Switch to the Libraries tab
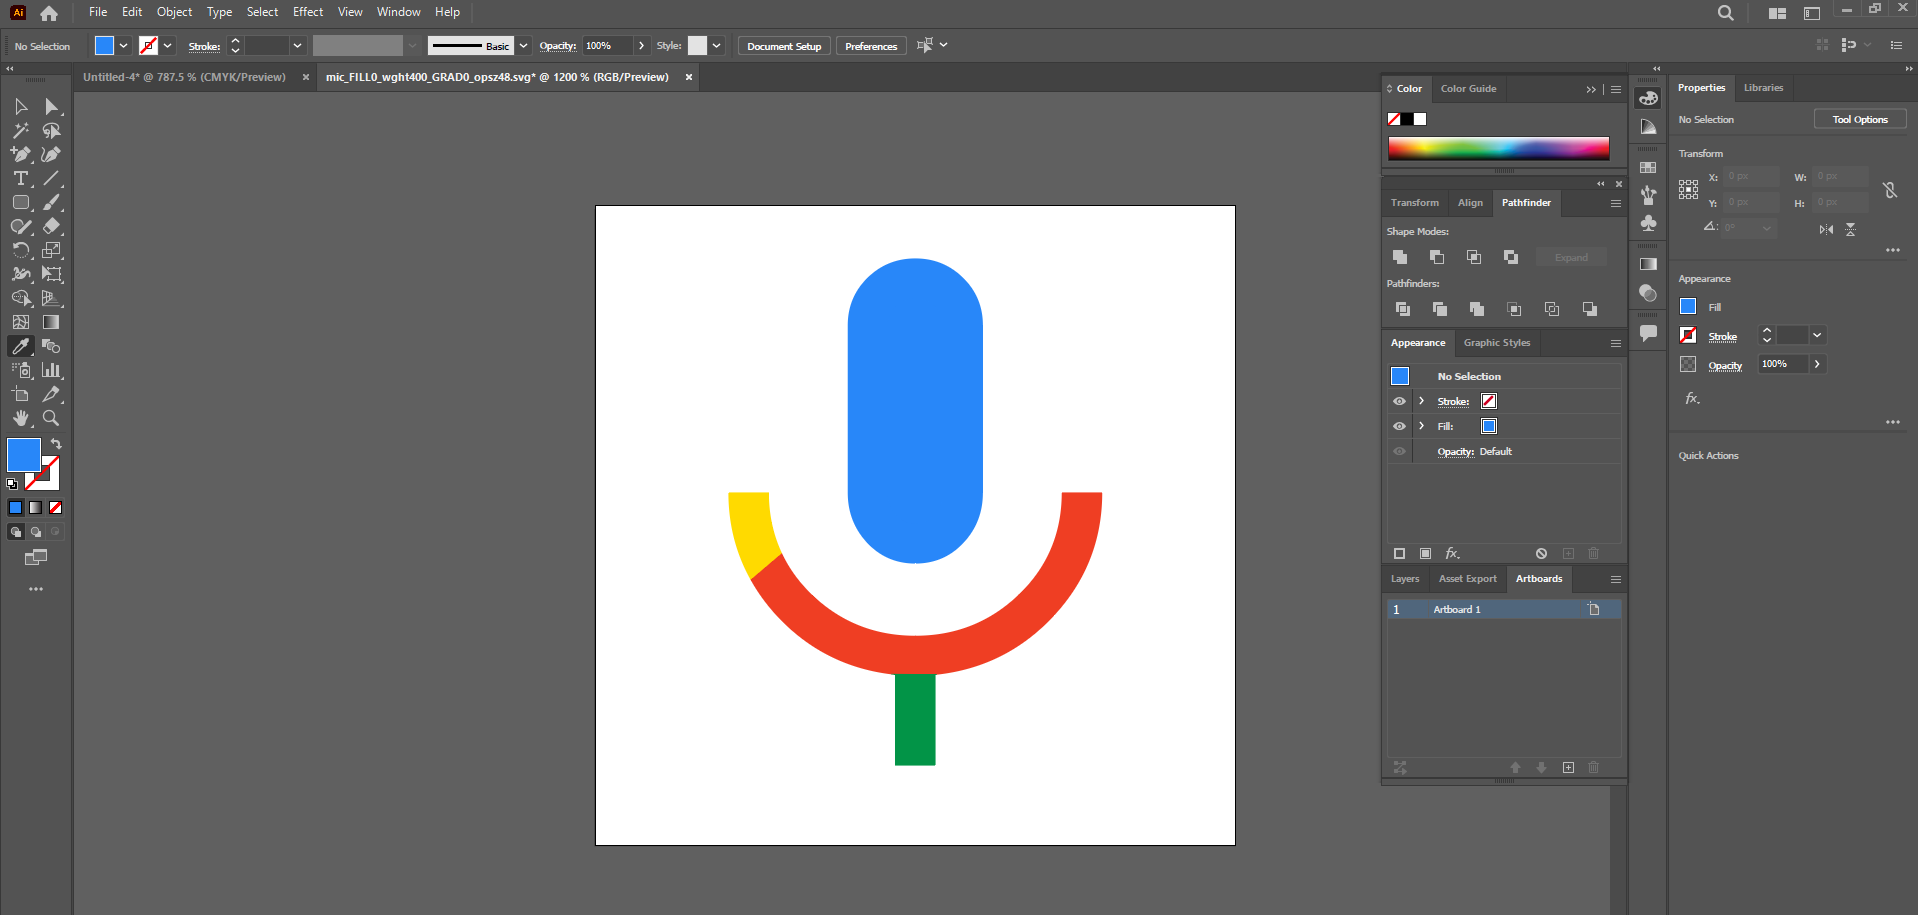Screen dimensions: 1918x915 [x=1763, y=88]
